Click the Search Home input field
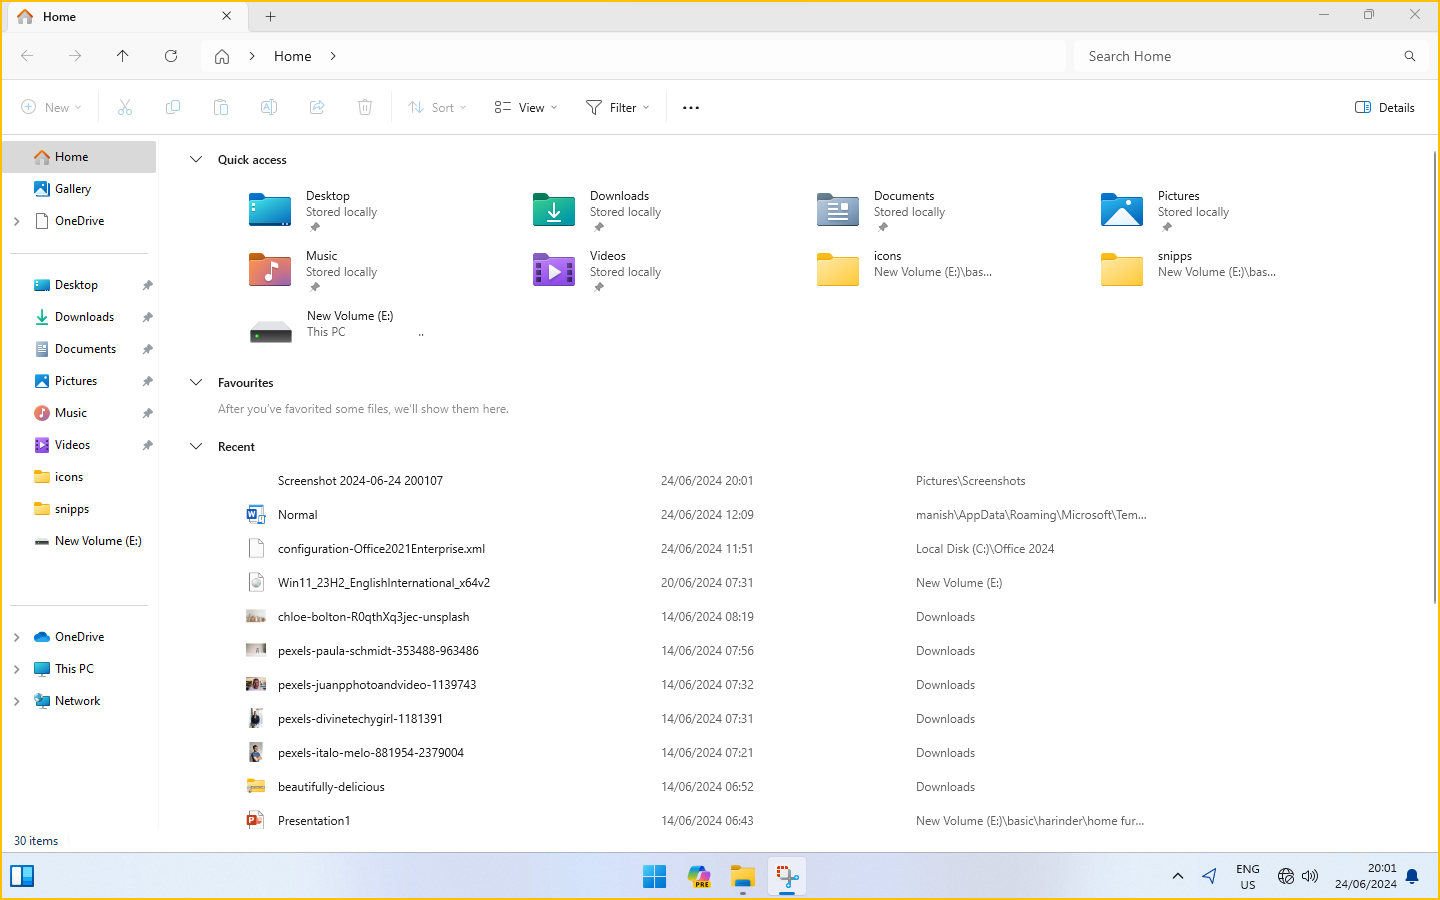1440x900 pixels. click(x=1240, y=56)
